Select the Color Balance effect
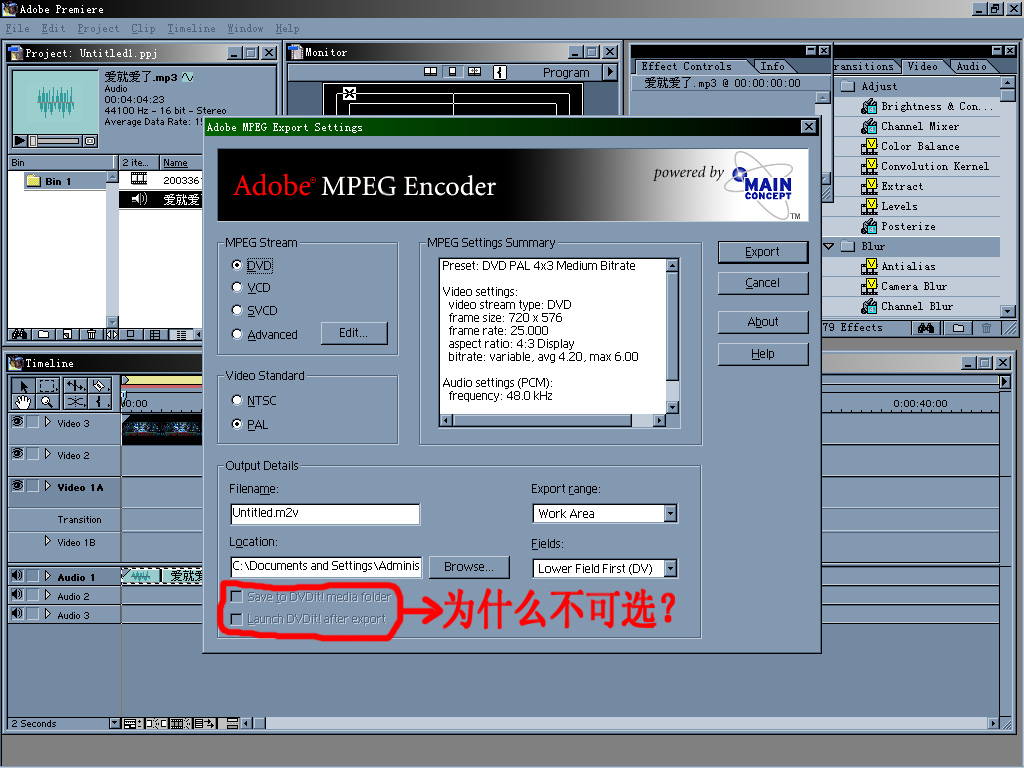 [920, 146]
